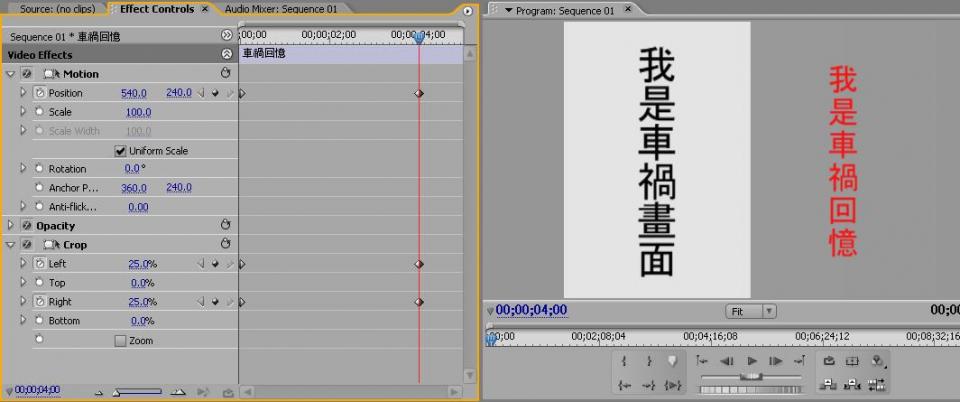This screenshot has height=402, width=960.
Task: Enable the Crop Zoom checkbox
Action: point(120,340)
